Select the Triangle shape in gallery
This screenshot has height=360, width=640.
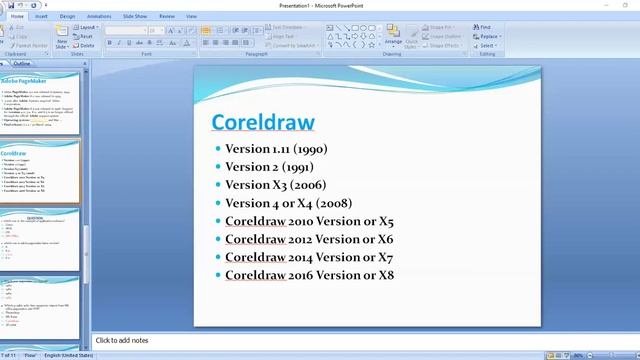[330, 36]
